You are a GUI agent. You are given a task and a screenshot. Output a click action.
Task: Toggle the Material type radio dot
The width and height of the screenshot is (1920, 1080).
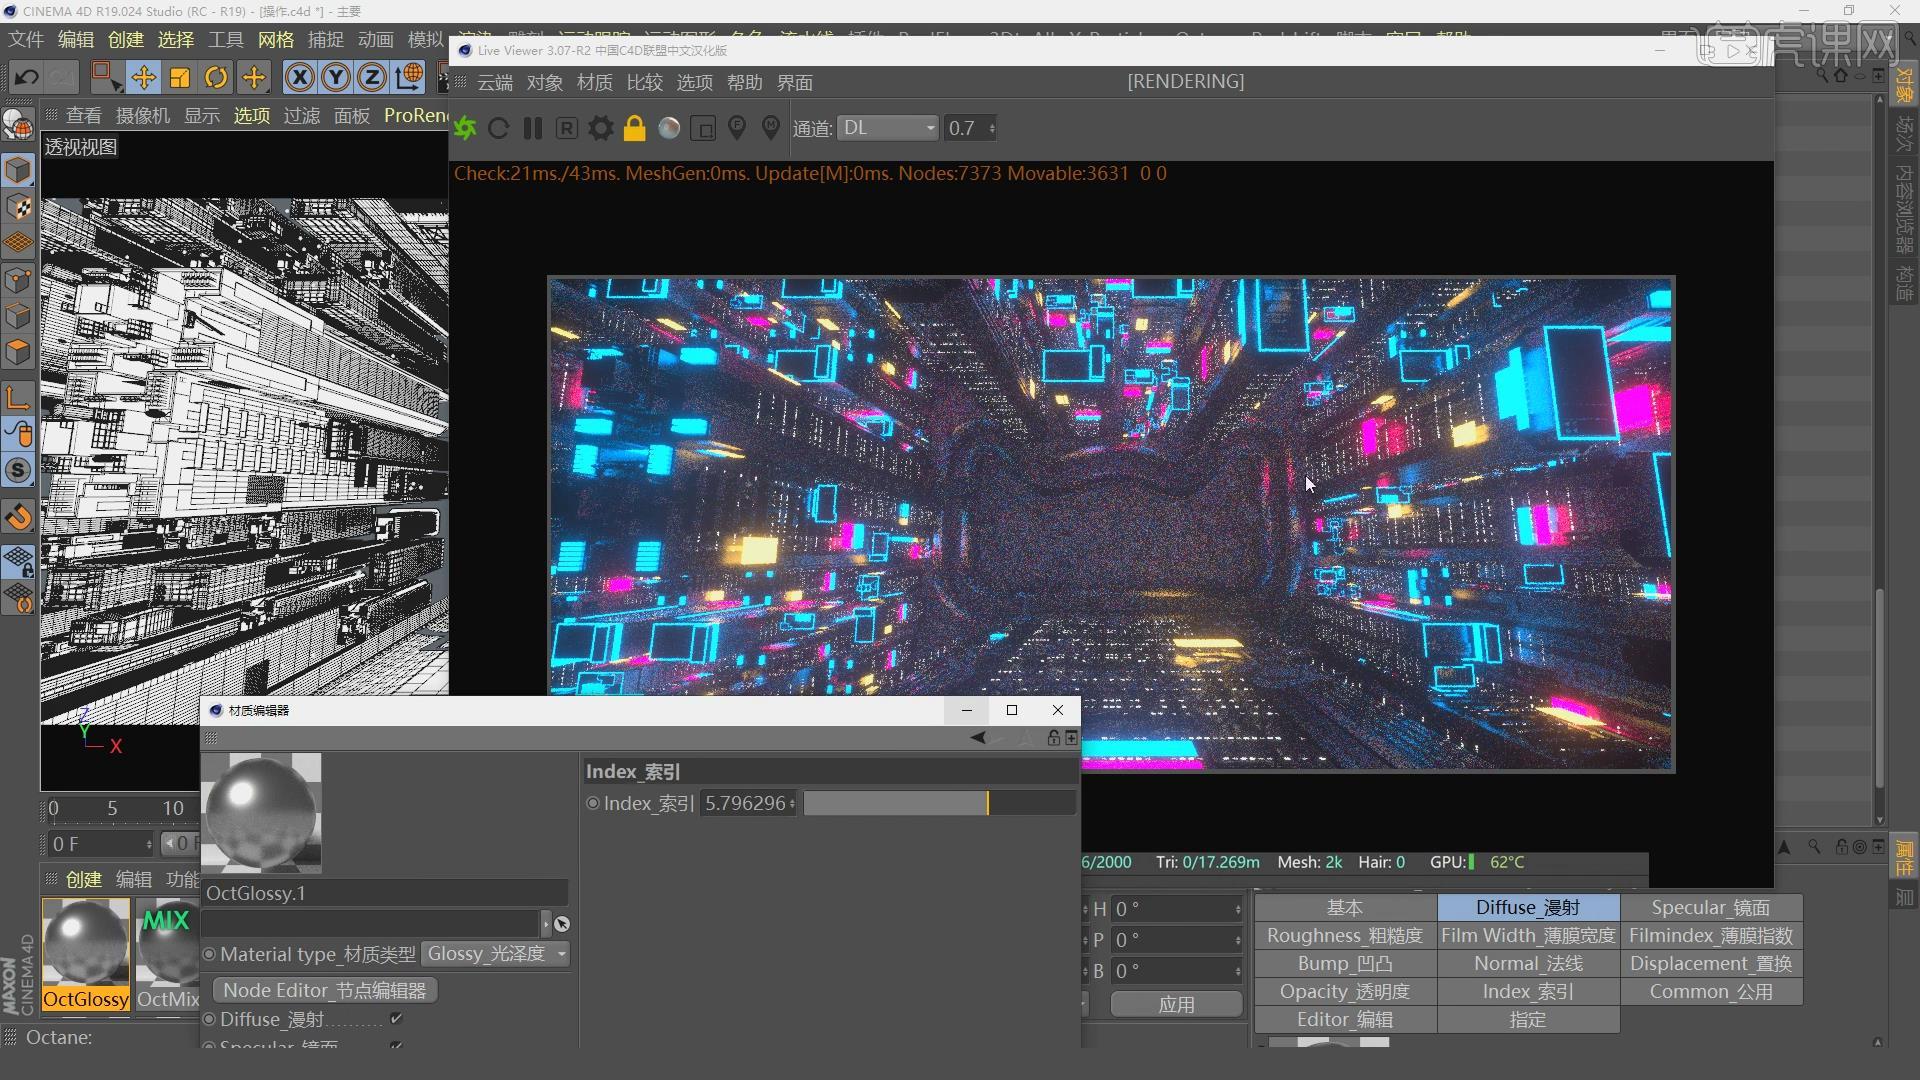(209, 954)
